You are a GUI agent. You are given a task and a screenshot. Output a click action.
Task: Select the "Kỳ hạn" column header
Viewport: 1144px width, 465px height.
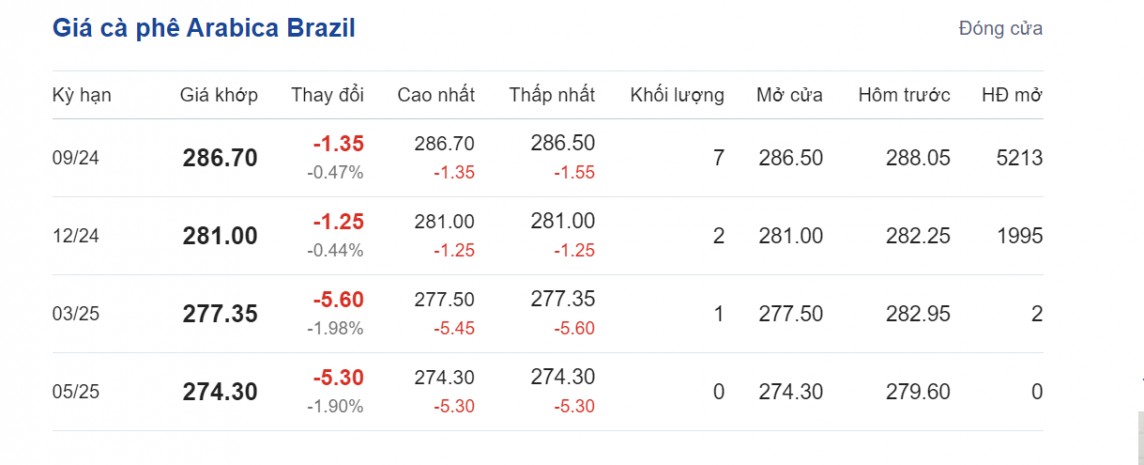point(81,96)
